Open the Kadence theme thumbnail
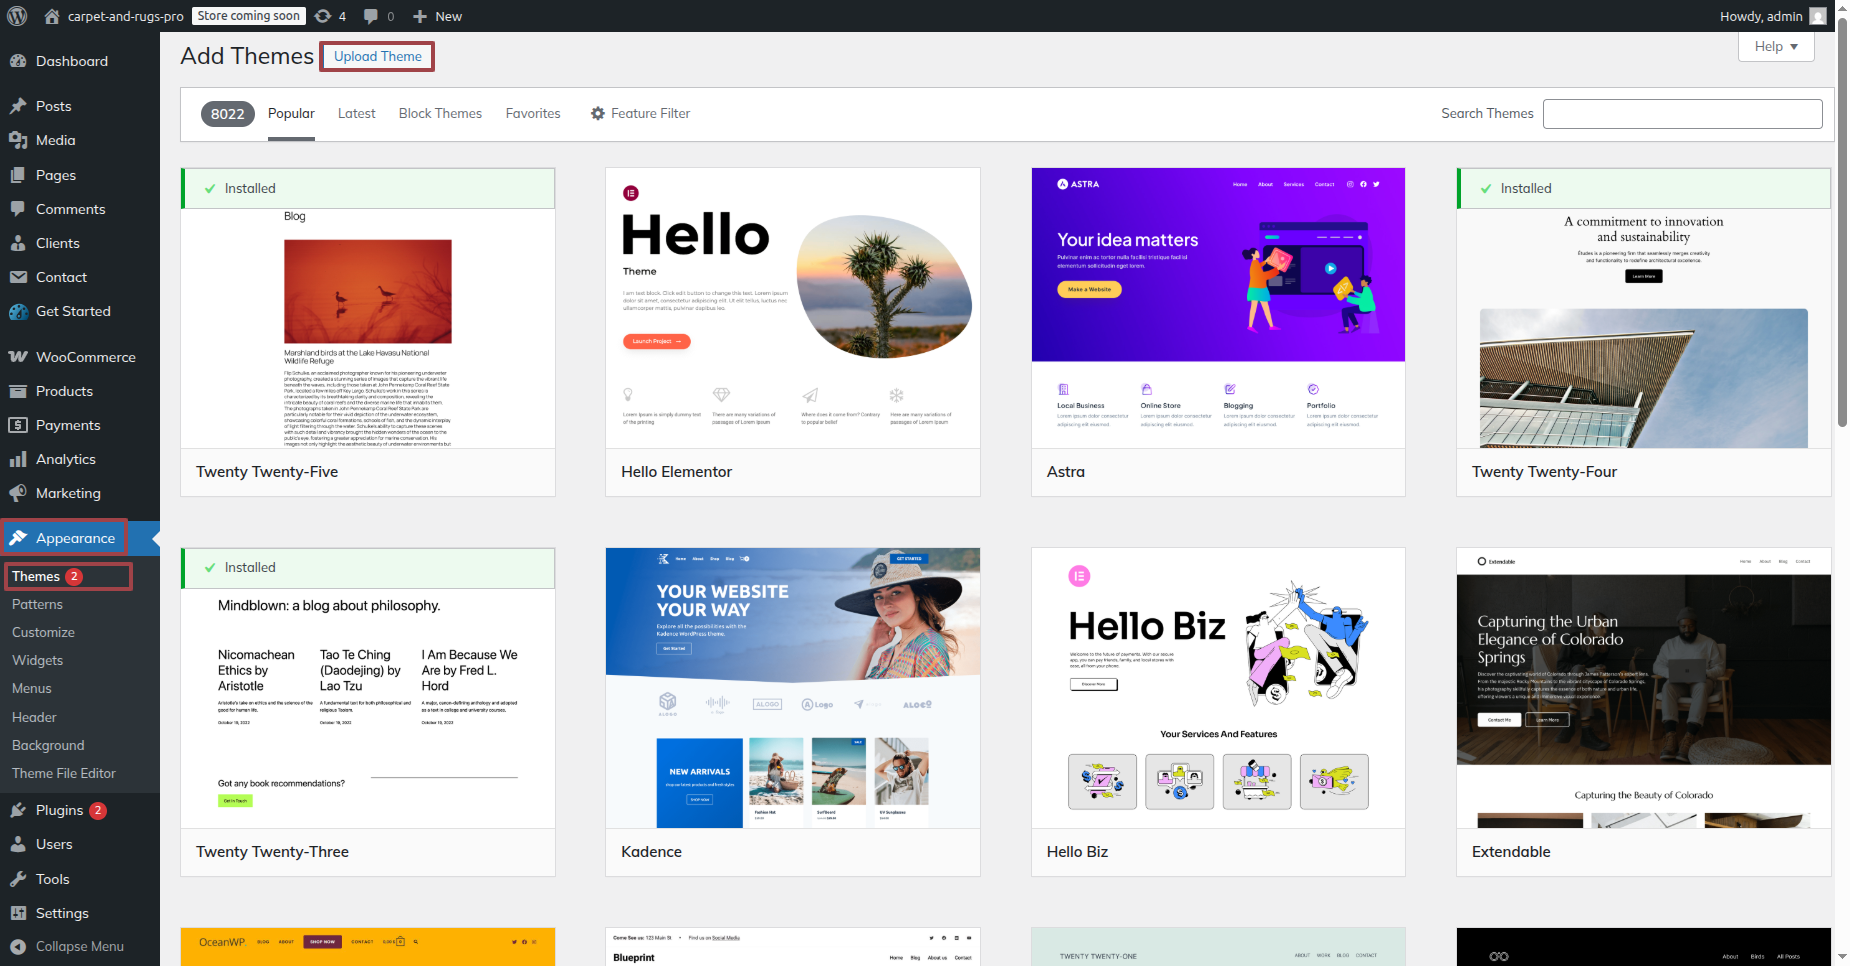The width and height of the screenshot is (1850, 966). pos(793,688)
